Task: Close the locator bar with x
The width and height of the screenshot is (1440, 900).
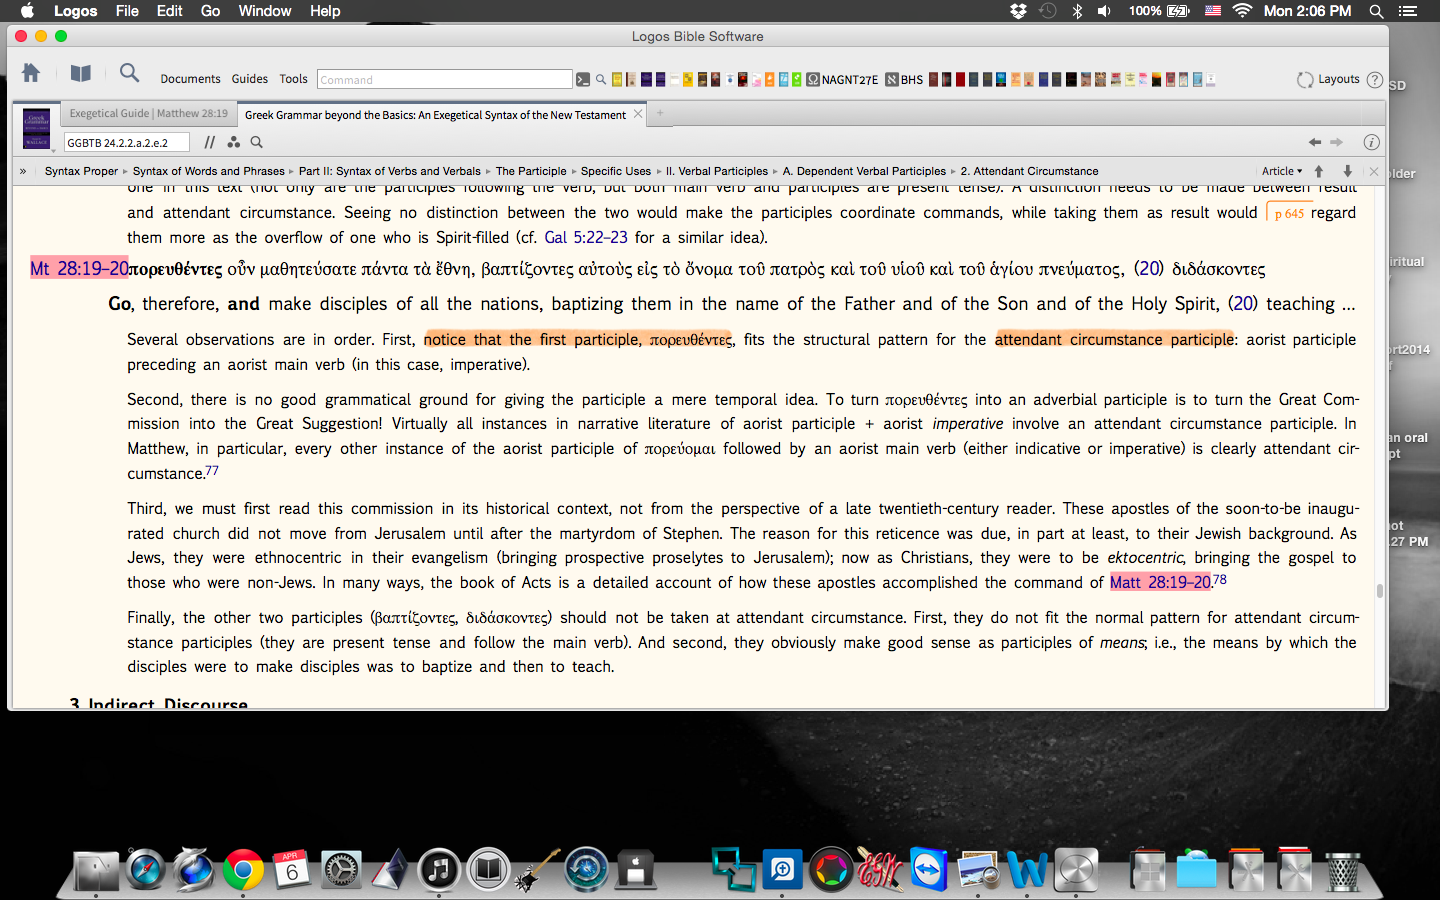Action: click(x=1374, y=171)
